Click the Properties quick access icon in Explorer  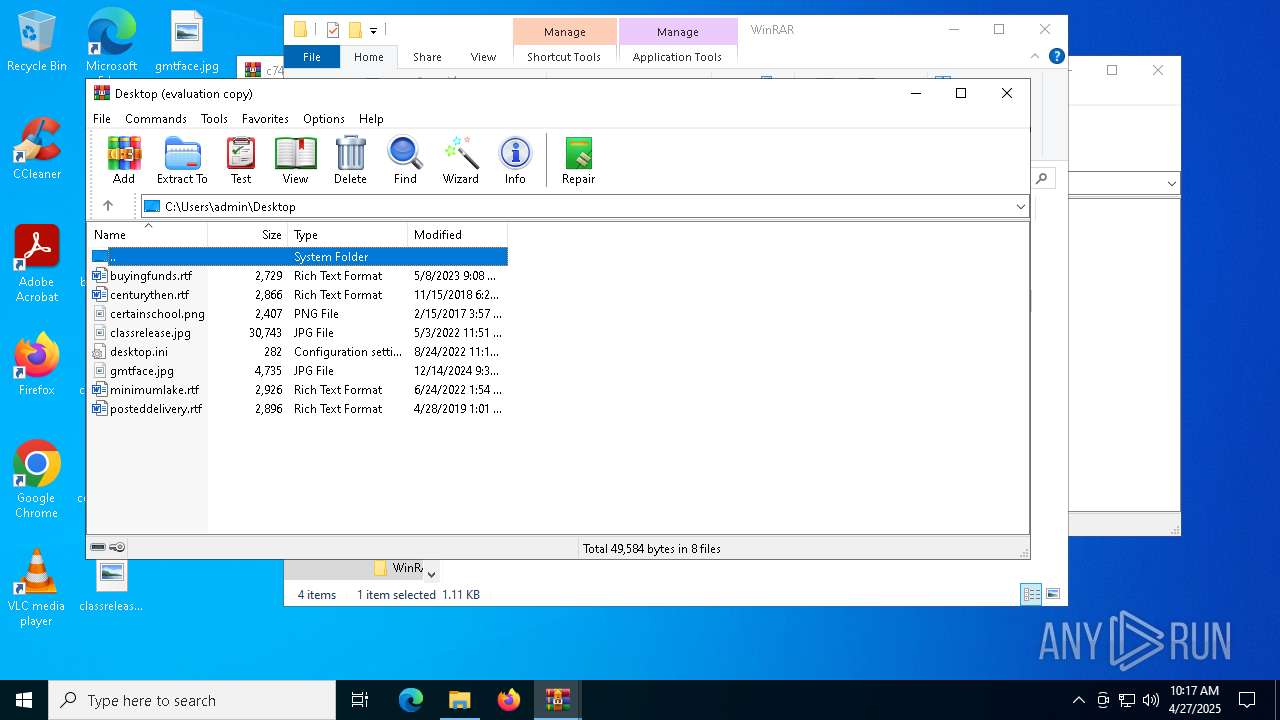point(333,30)
